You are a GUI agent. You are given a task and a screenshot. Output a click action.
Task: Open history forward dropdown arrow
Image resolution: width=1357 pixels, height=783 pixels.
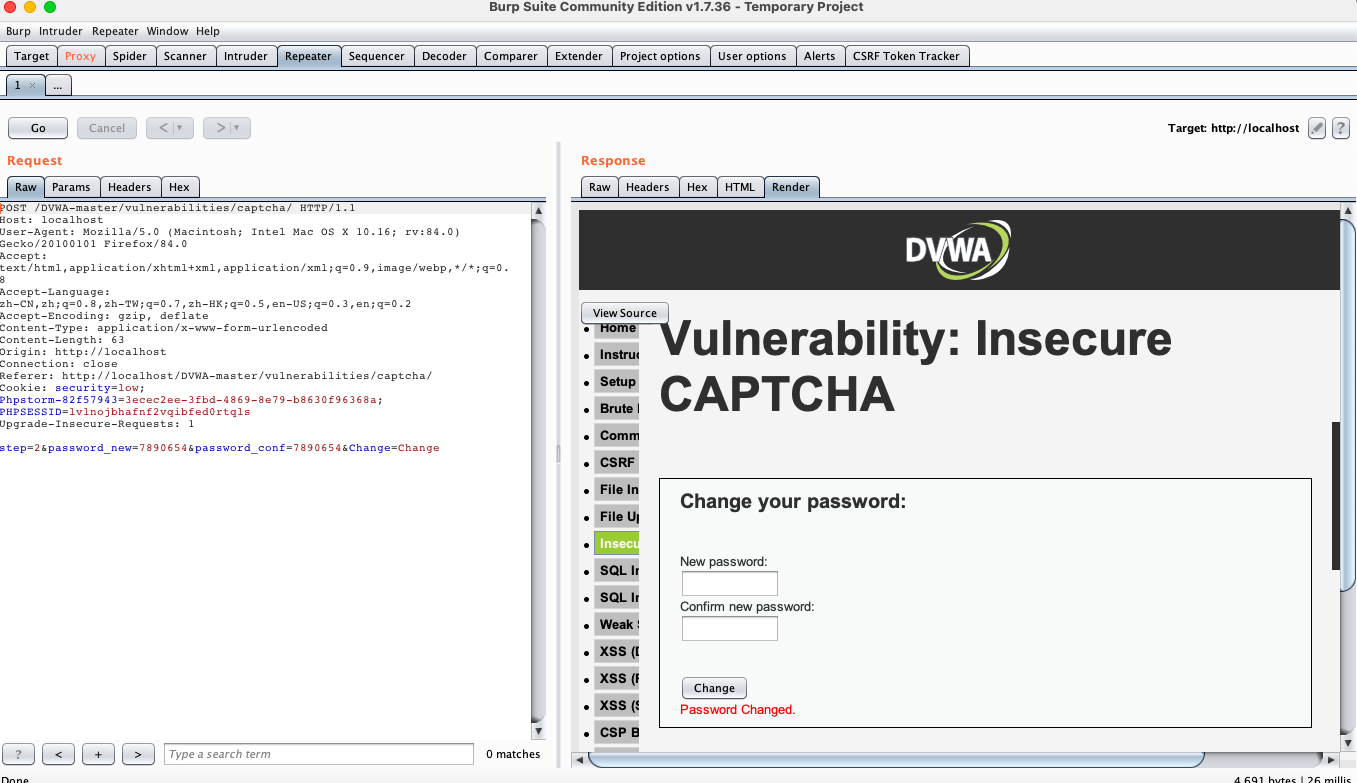(237, 128)
